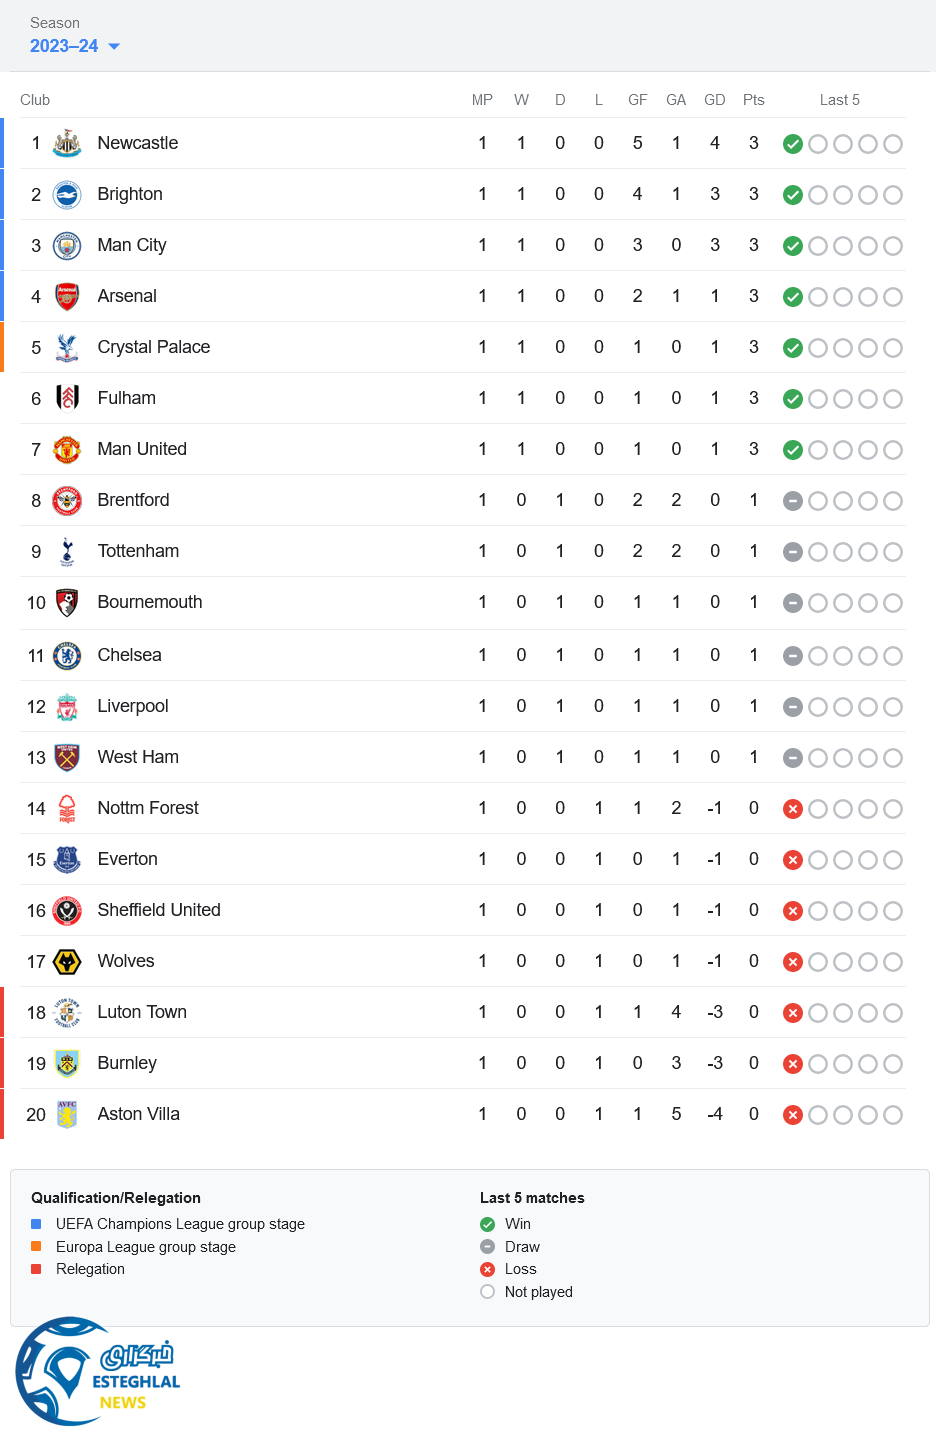The height and width of the screenshot is (1453, 936).
Task: Click the Brighton club crest icon
Action: 67,194
